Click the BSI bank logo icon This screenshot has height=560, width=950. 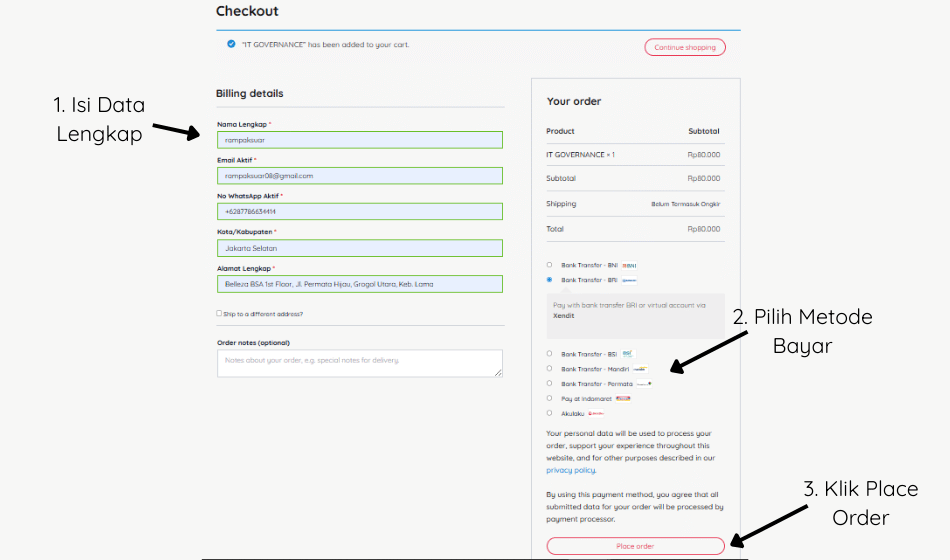click(628, 353)
